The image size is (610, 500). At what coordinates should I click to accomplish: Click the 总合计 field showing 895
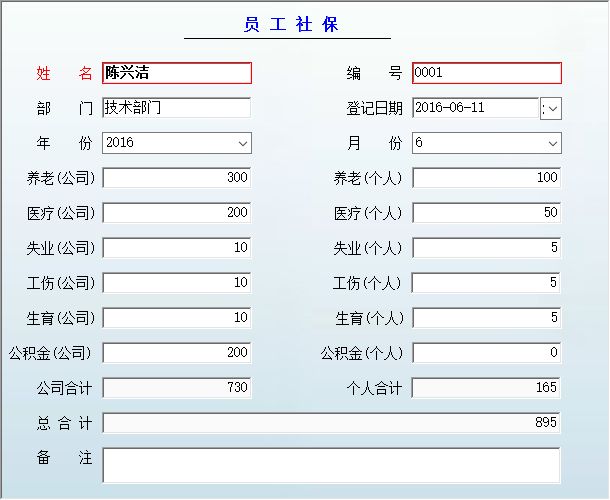click(x=331, y=423)
